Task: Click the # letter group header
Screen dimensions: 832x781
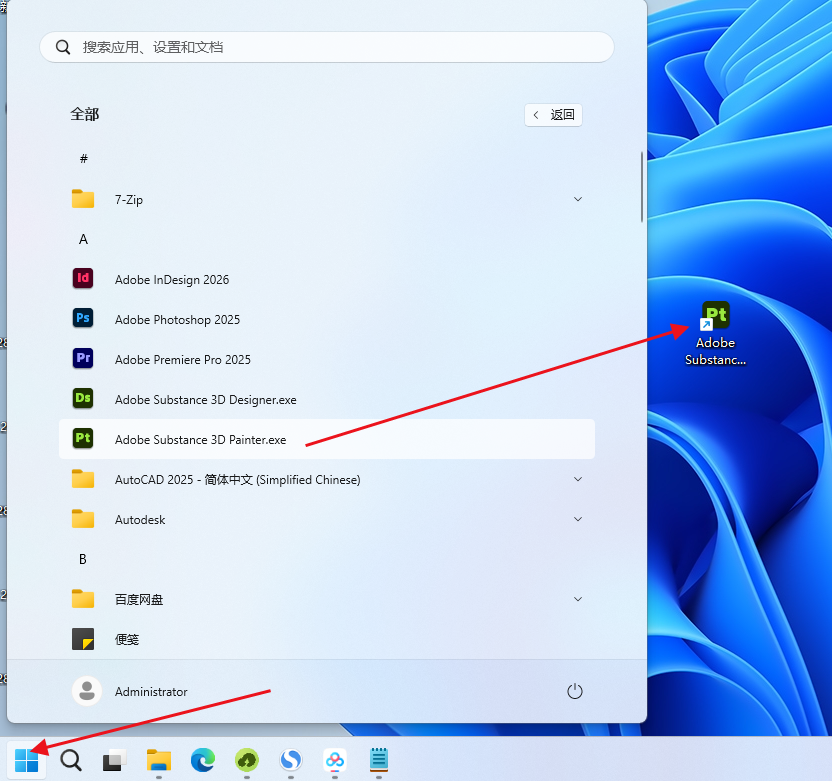Action: [83, 159]
